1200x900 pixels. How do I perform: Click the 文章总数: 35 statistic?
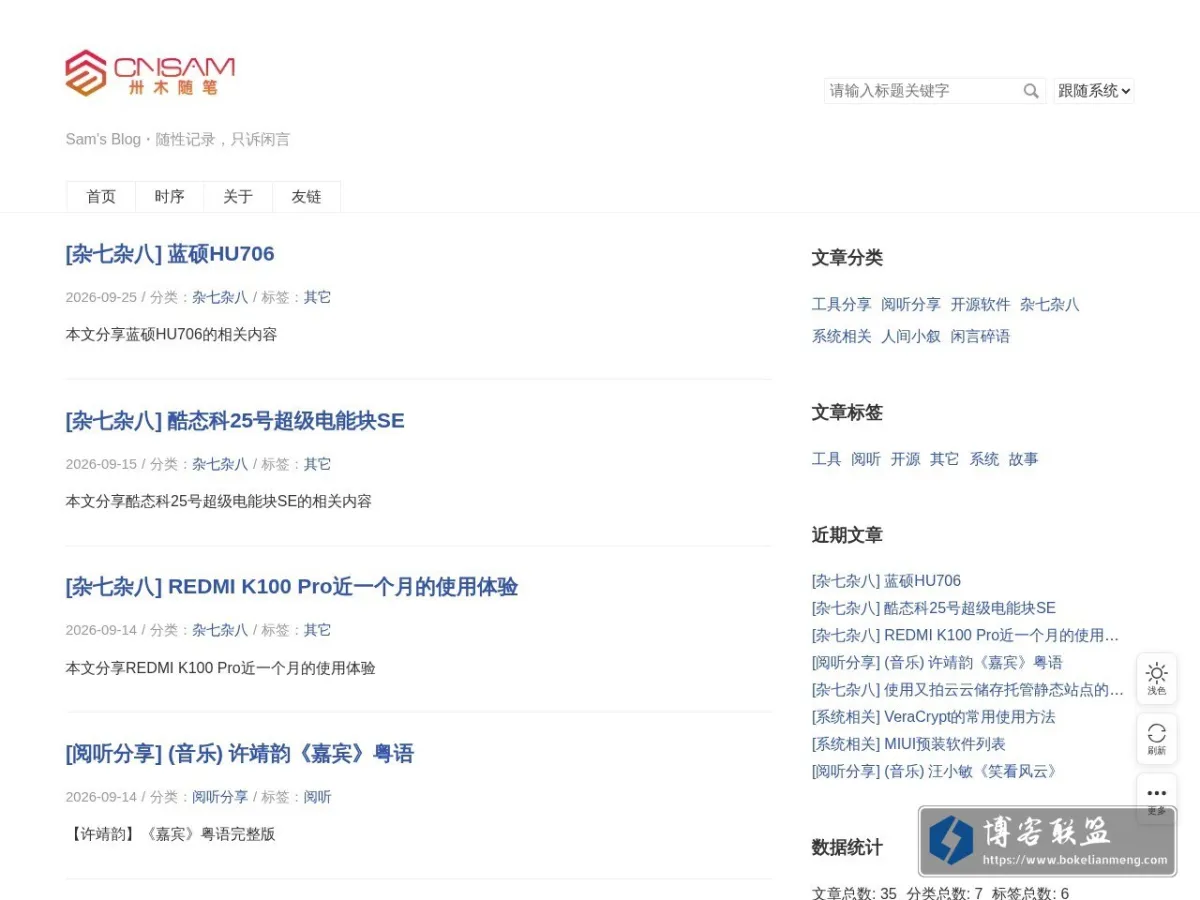tap(854, 893)
